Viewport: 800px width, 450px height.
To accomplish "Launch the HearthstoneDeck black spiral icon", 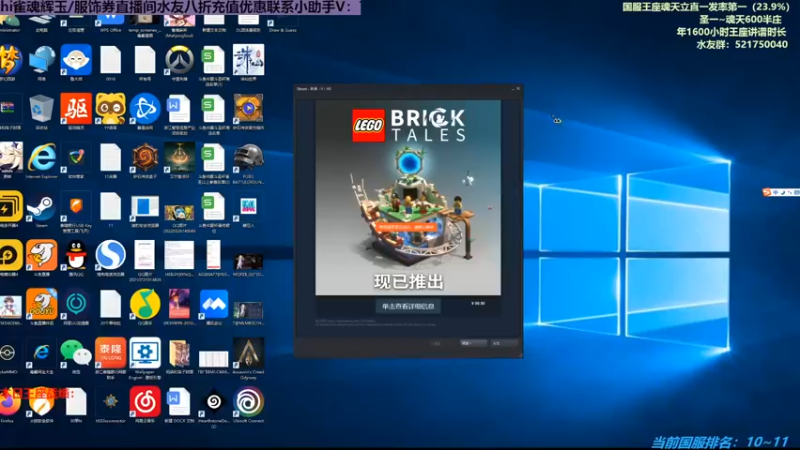I will tap(214, 402).
